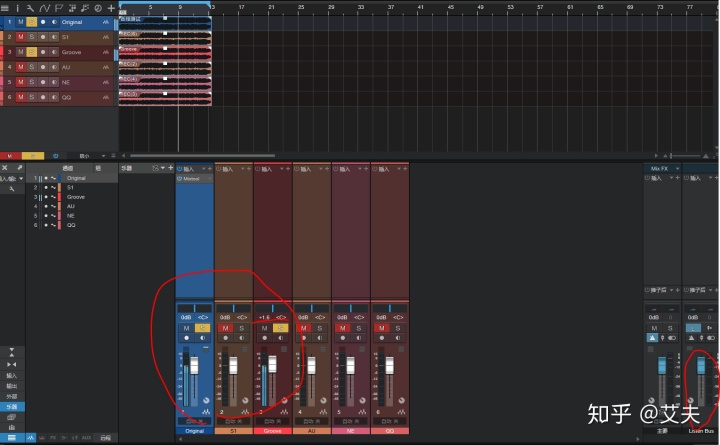Image resolution: width=720 pixels, height=445 pixels.
Task: Open channel editor icon on S1 strip
Action: pos(245,412)
